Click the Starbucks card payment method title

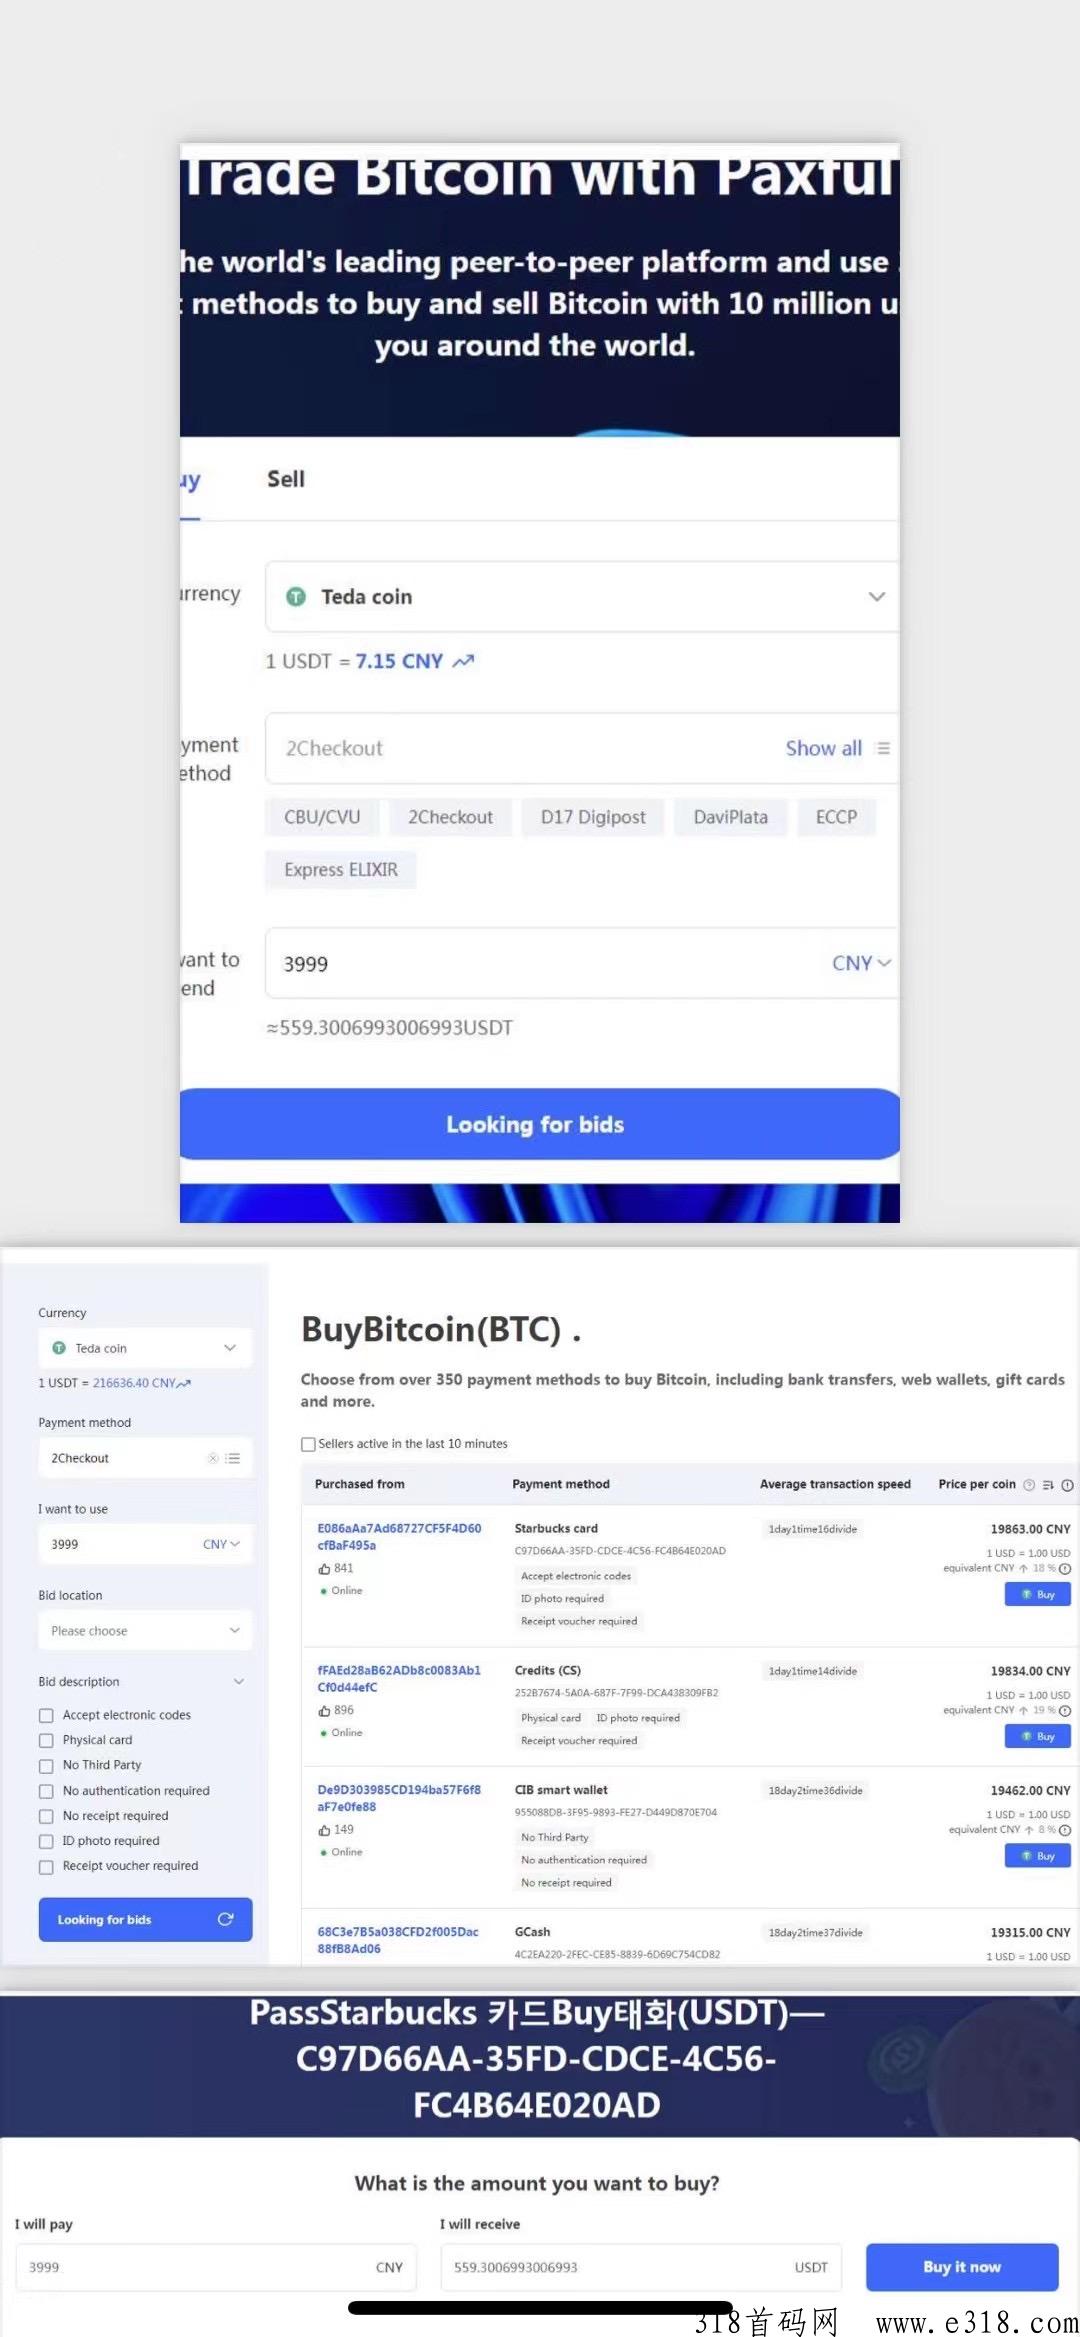coord(556,1528)
